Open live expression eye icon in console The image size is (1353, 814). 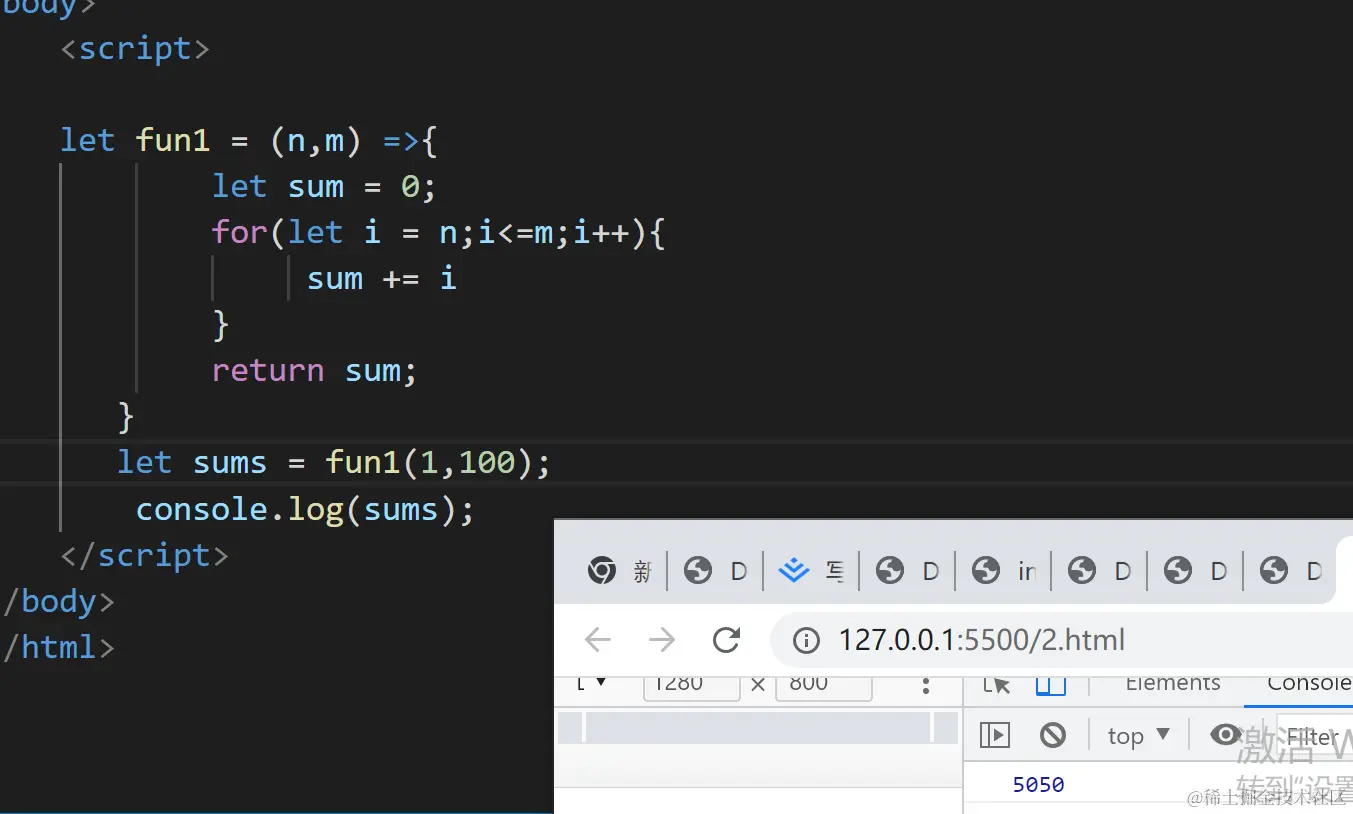pos(1225,735)
